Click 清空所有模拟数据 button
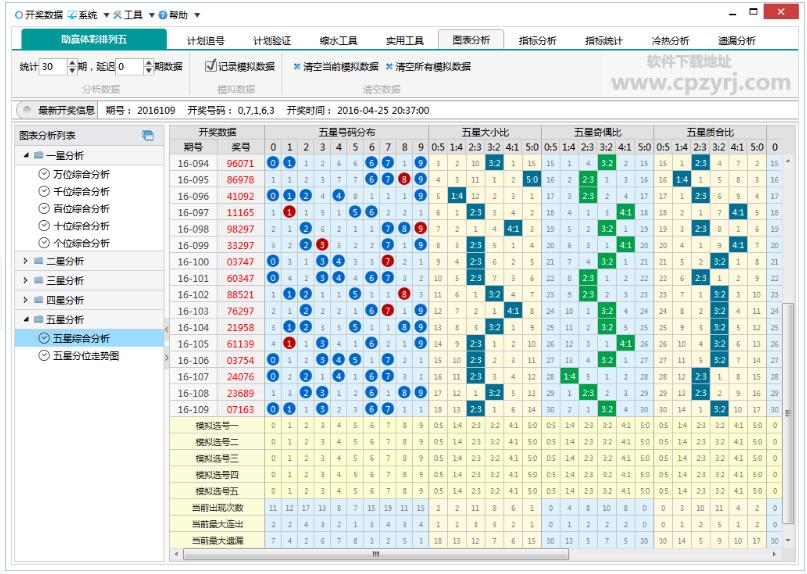 coord(428,66)
